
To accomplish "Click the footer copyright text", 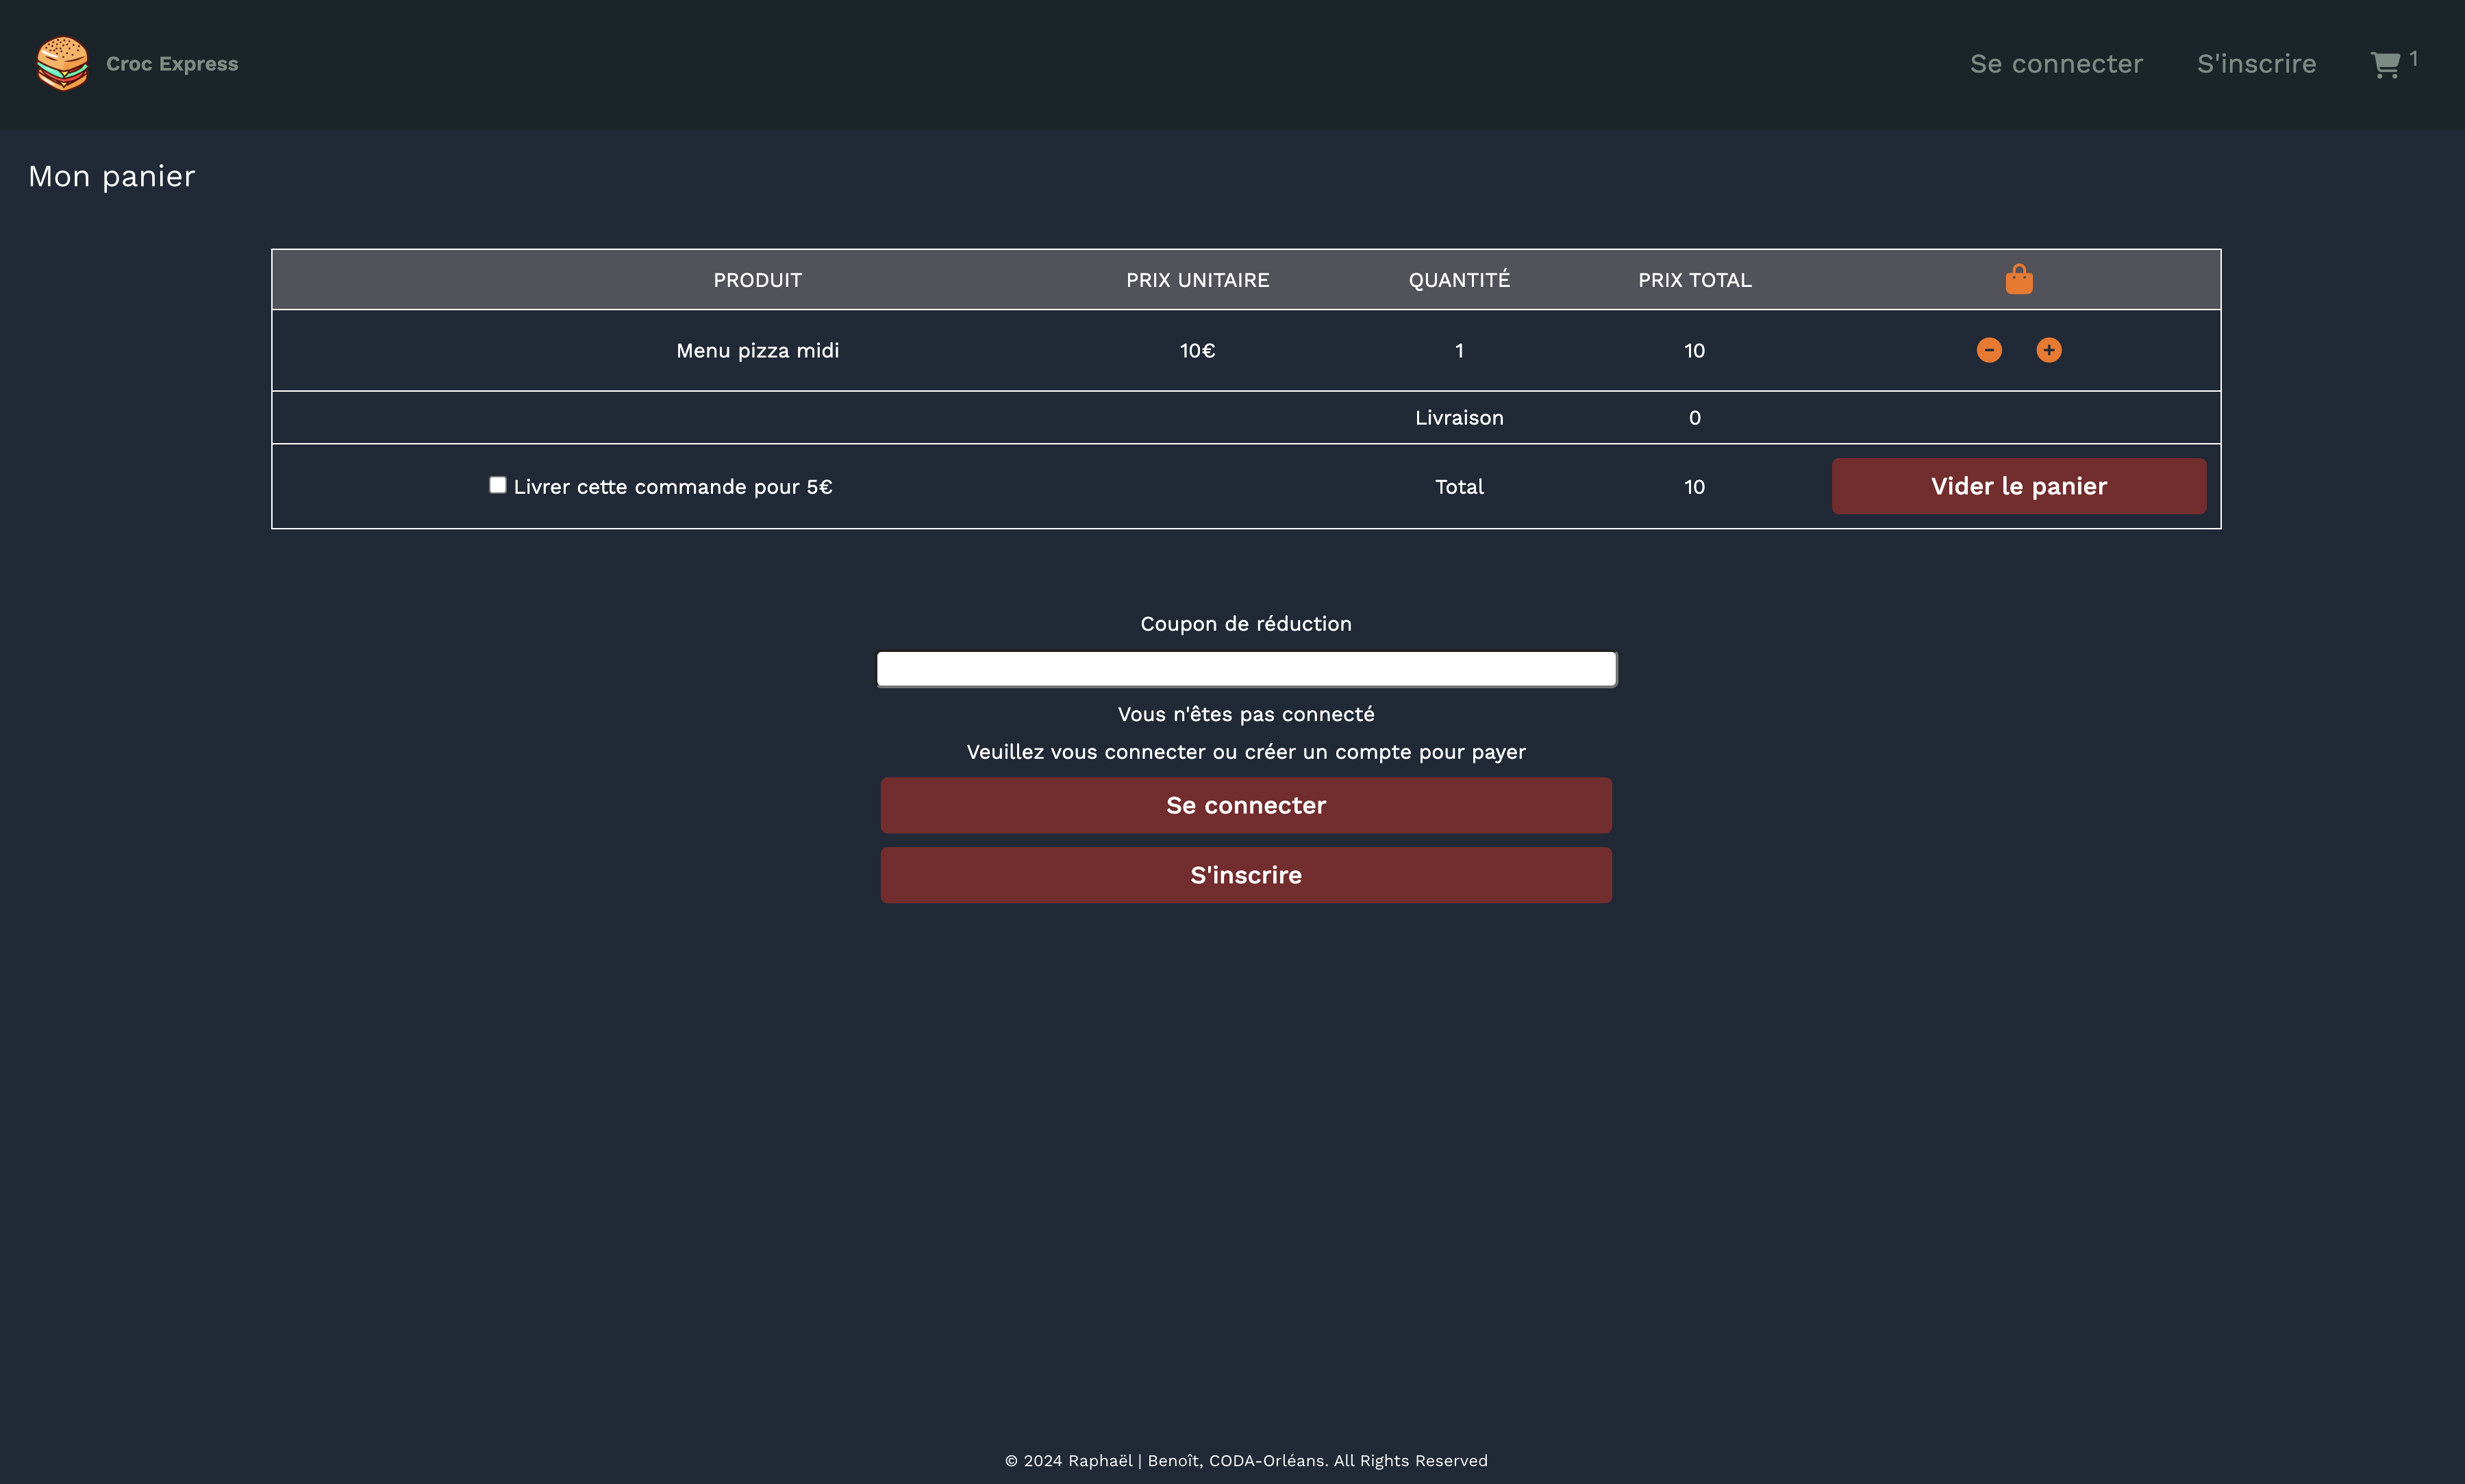I will pos(1246,1460).
